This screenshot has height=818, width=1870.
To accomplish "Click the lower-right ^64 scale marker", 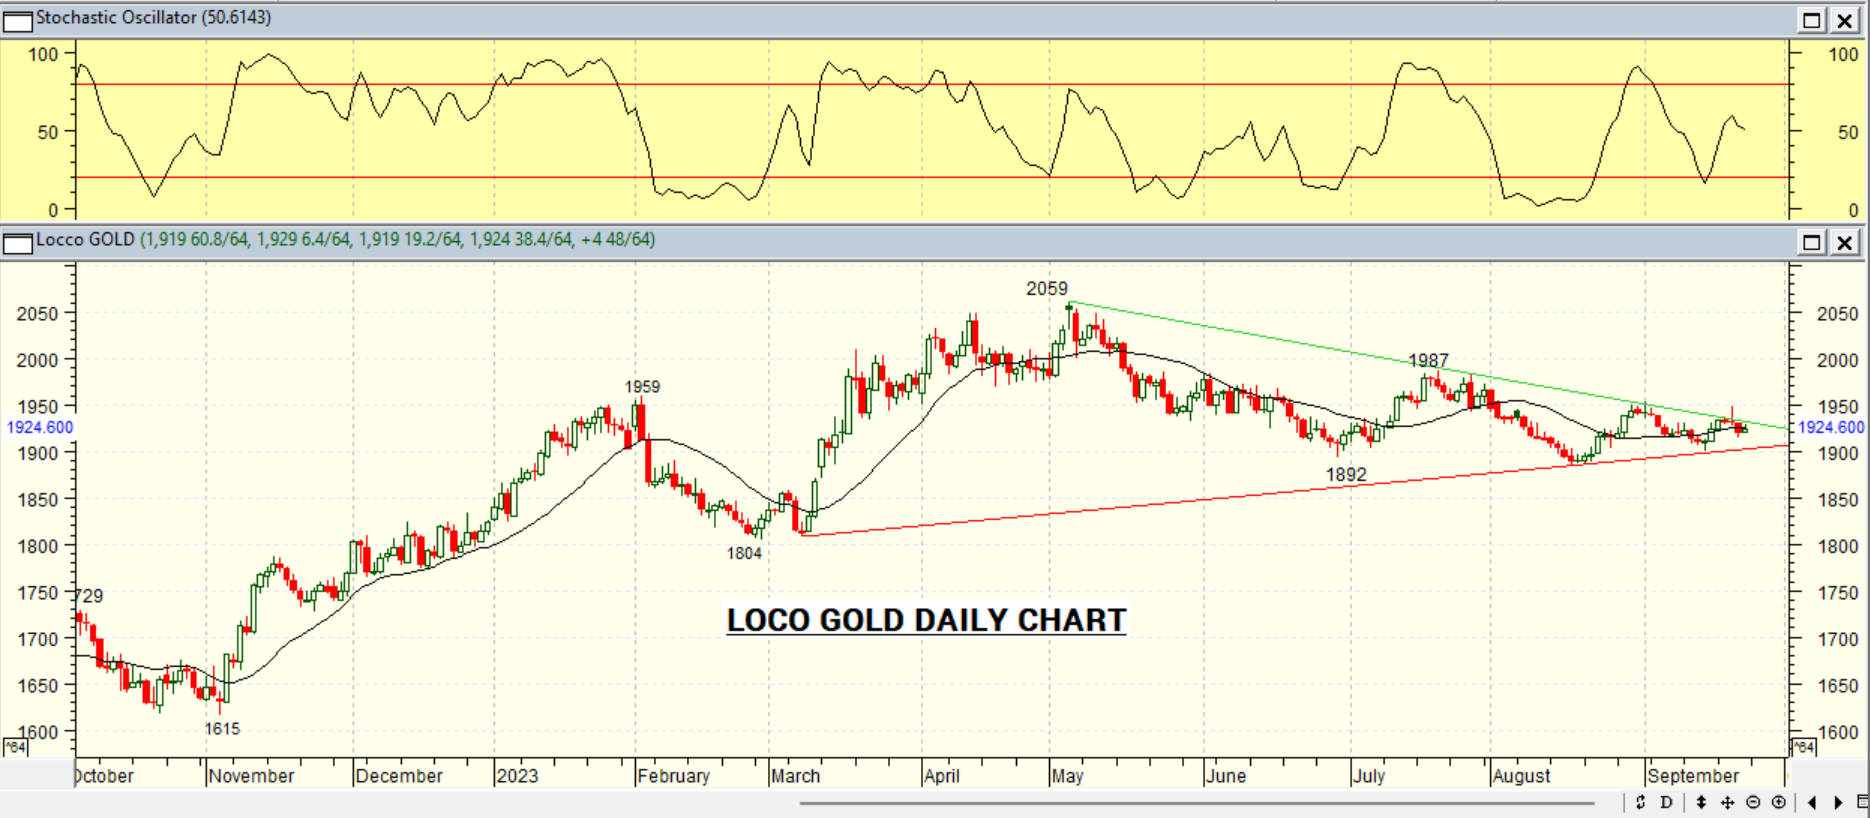I will [1802, 747].
